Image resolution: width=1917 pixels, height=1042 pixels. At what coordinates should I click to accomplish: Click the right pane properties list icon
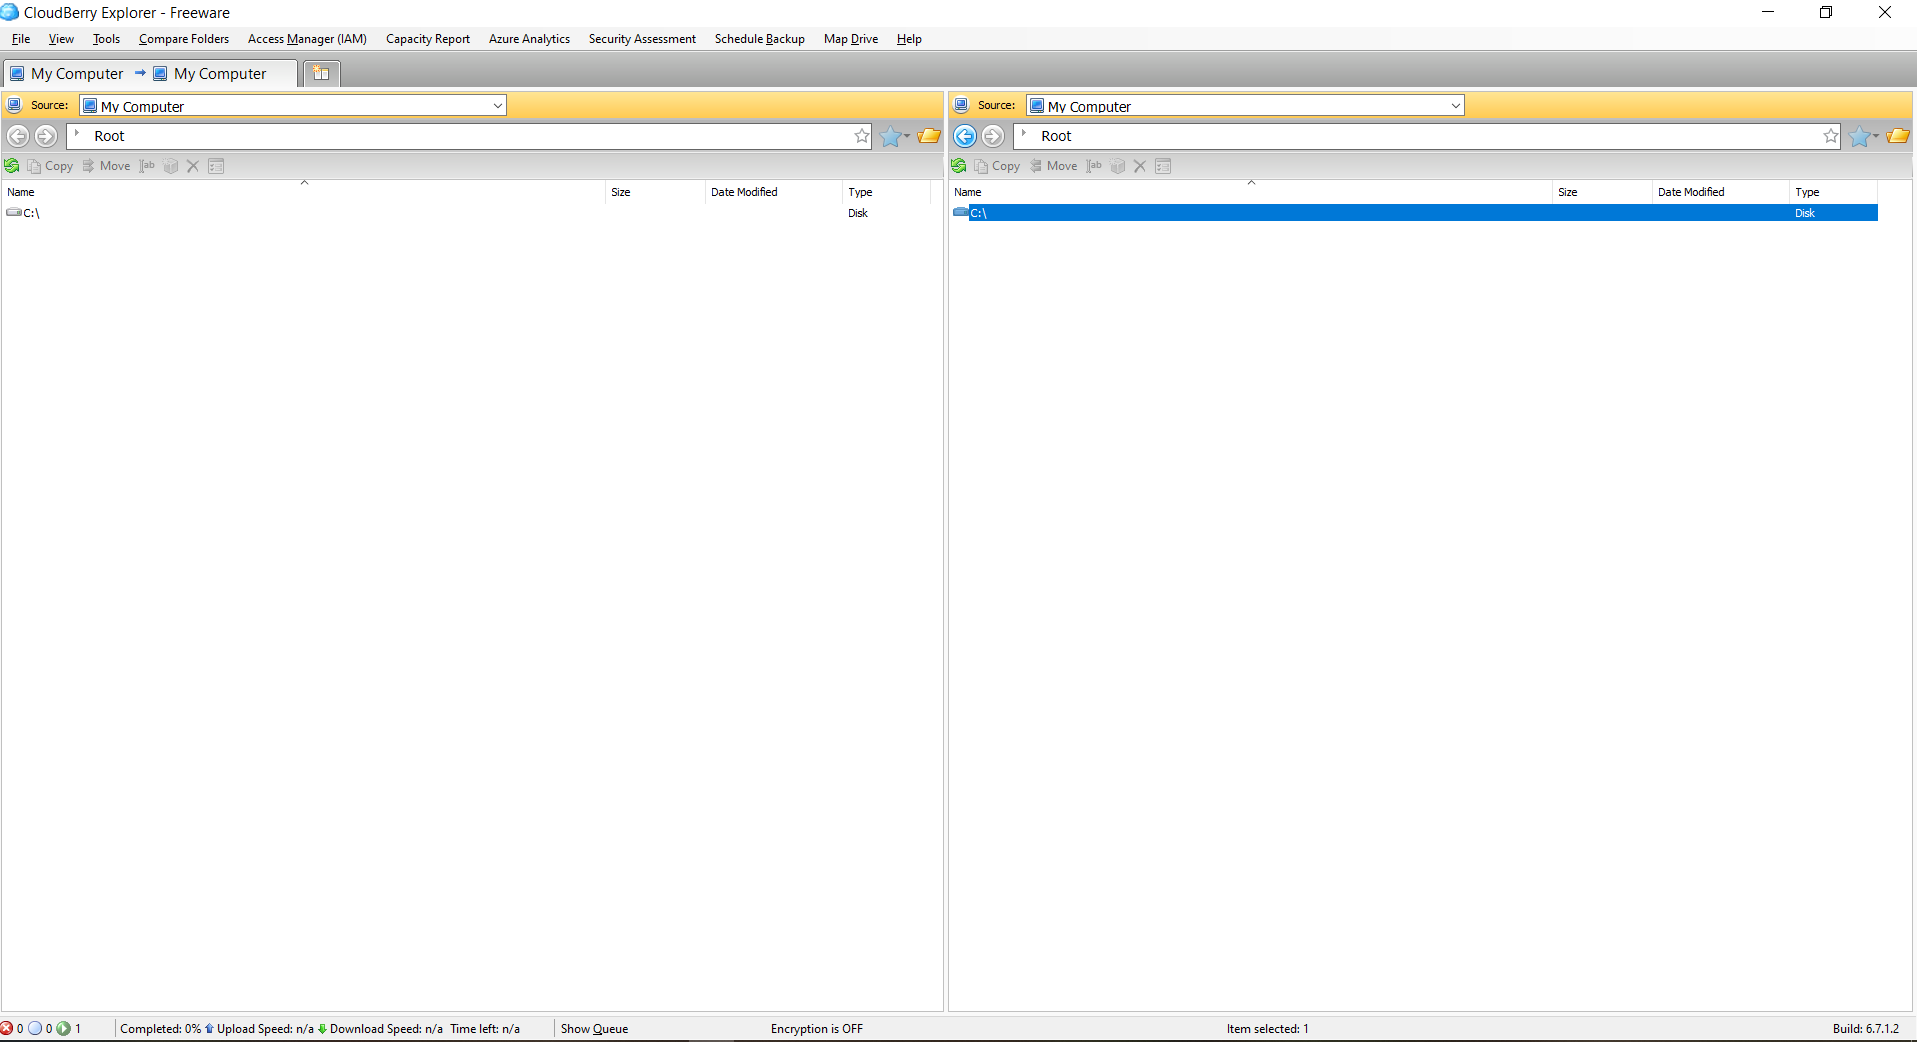pos(1163,166)
